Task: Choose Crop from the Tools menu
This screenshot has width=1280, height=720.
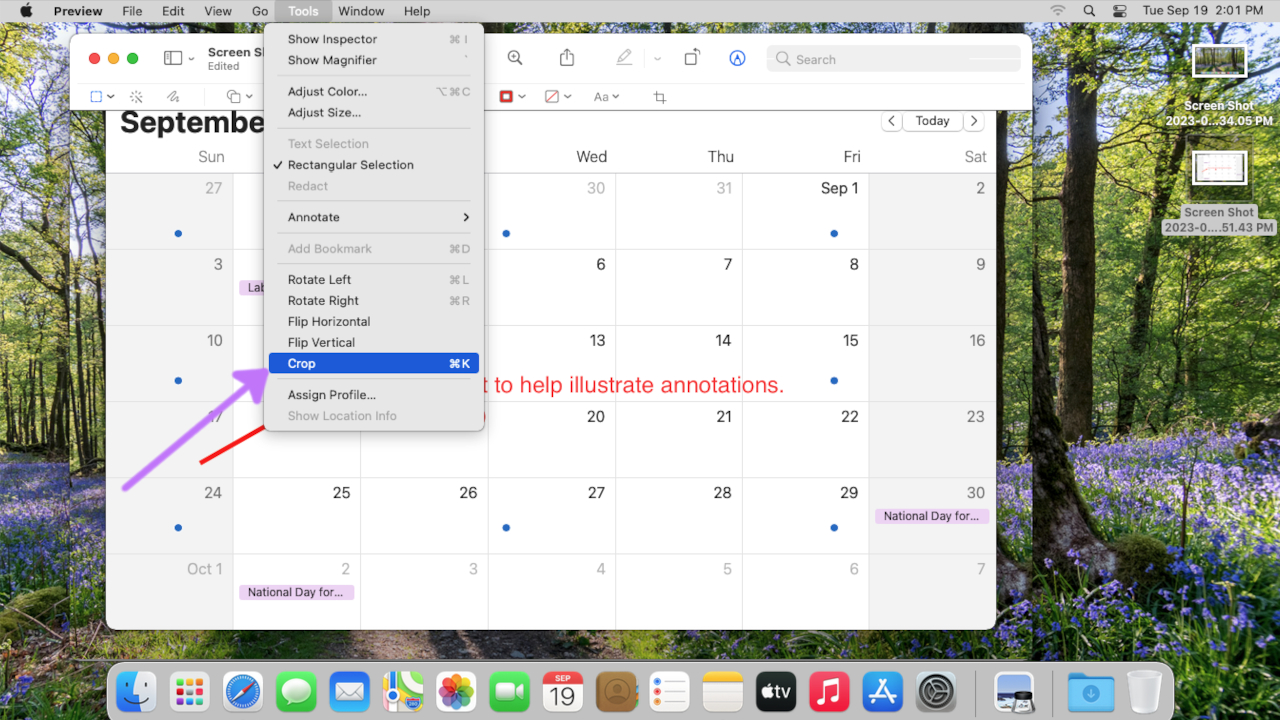Action: pos(374,364)
